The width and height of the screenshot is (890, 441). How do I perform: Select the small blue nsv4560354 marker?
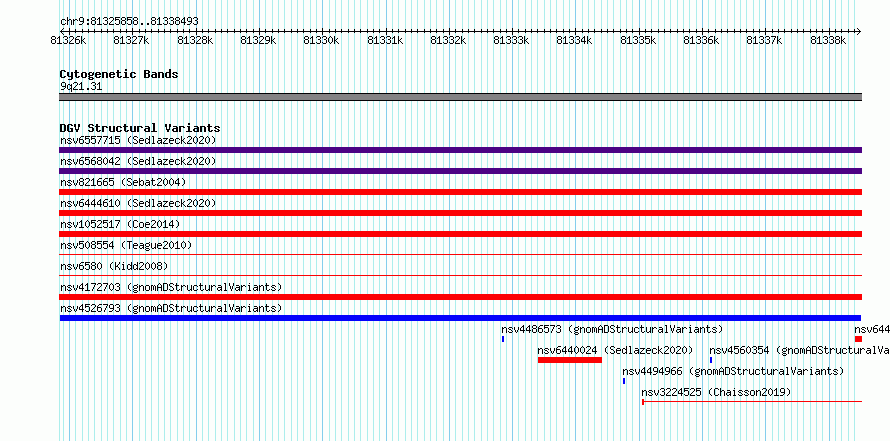[x=711, y=360]
